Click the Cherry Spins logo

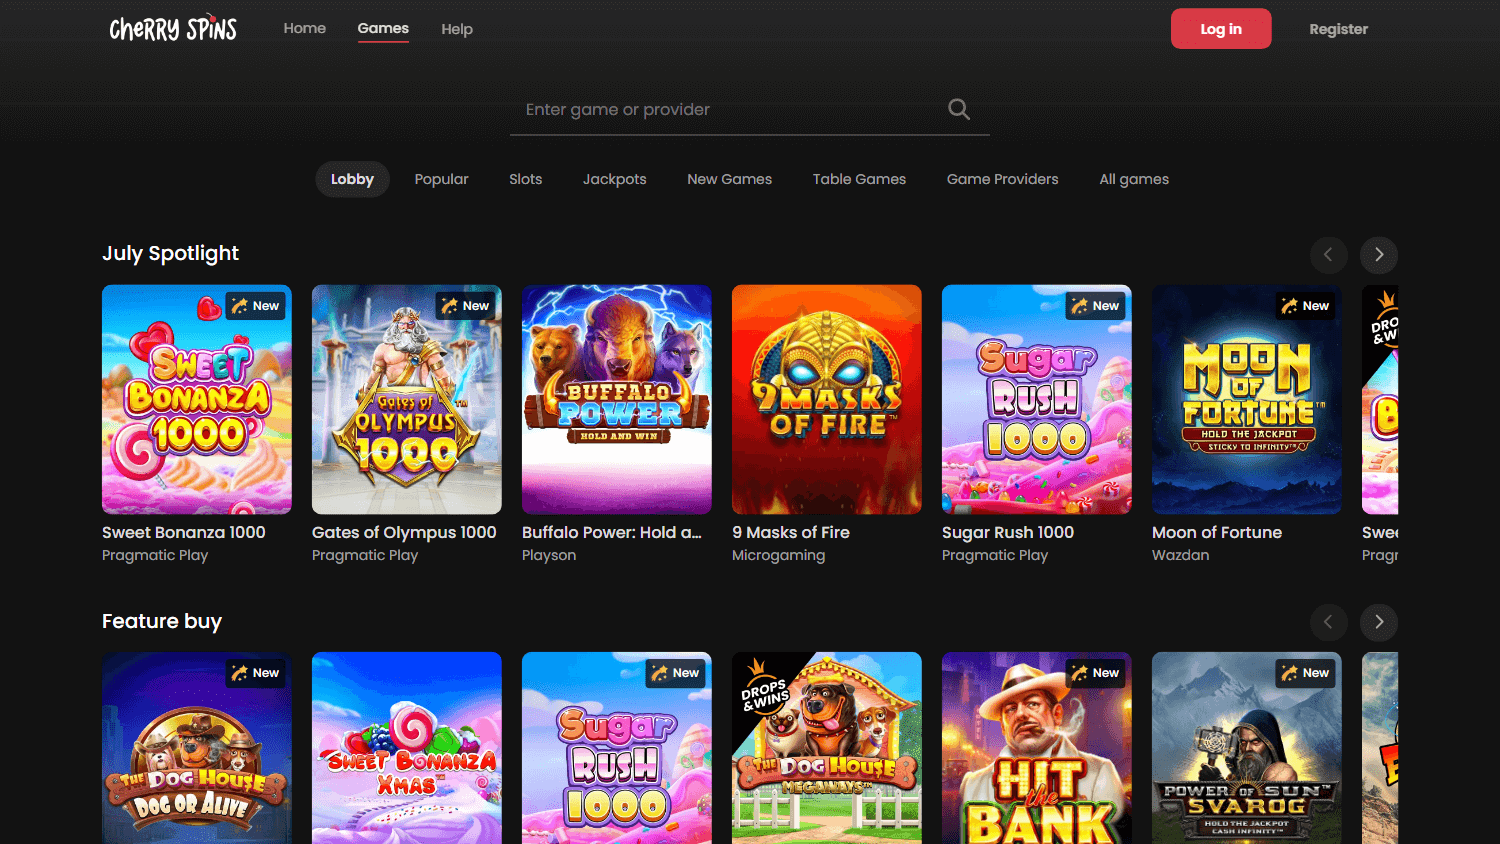pyautogui.click(x=173, y=29)
